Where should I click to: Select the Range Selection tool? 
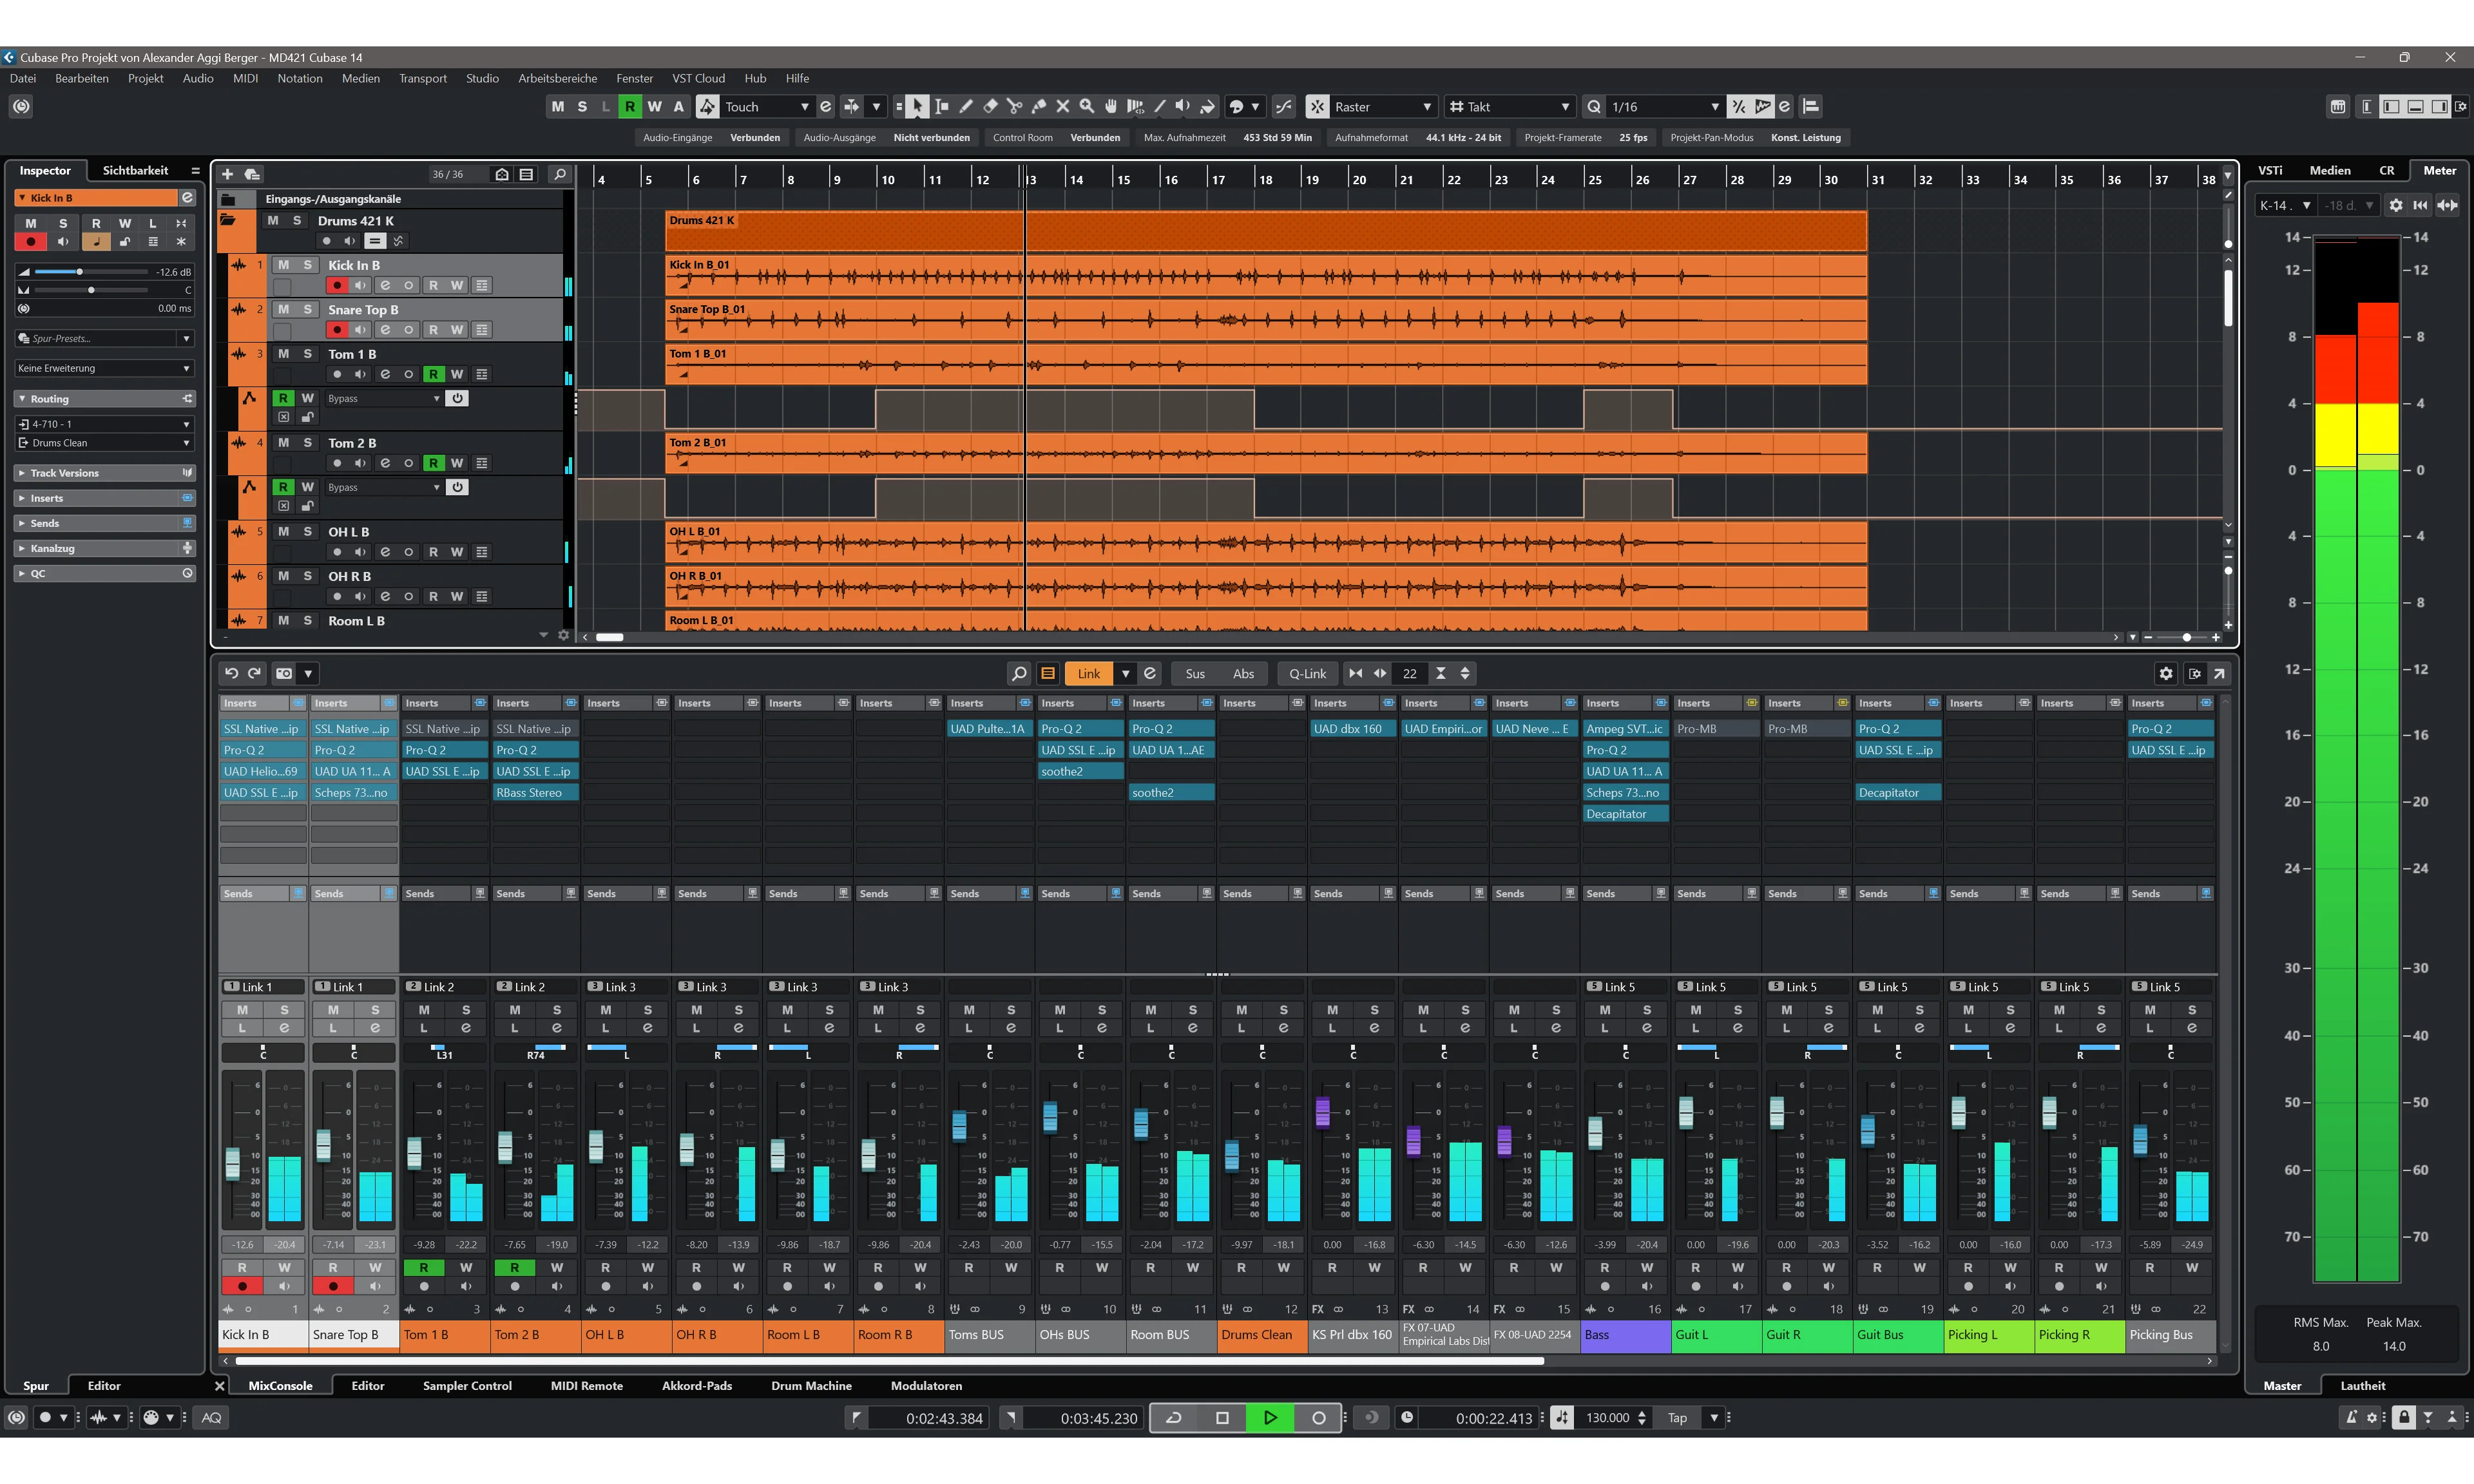tap(941, 107)
